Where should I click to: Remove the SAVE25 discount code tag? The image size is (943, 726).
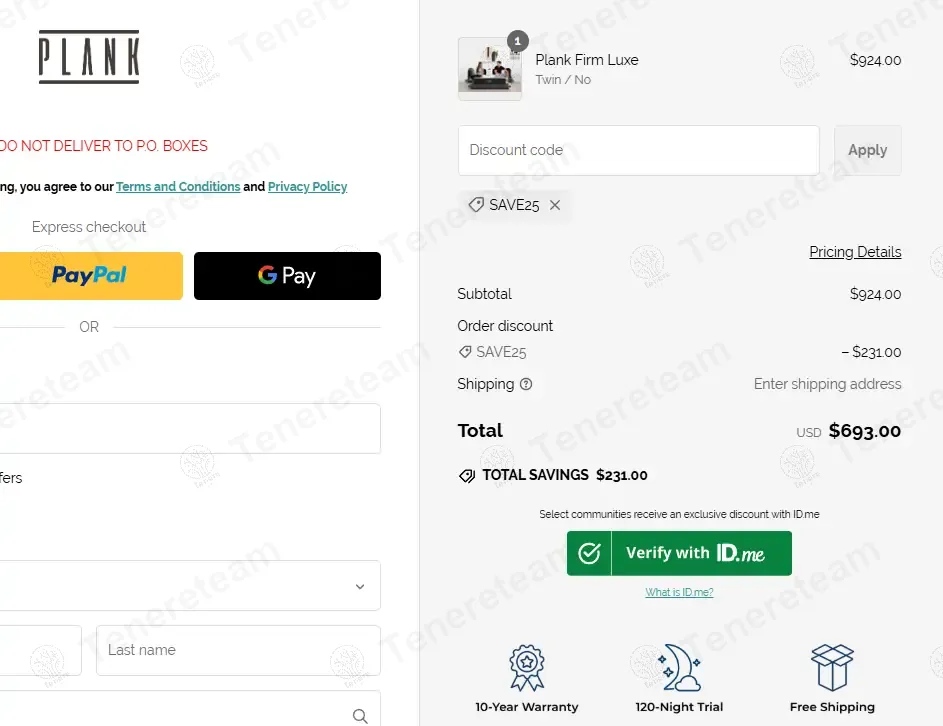pyautogui.click(x=555, y=205)
